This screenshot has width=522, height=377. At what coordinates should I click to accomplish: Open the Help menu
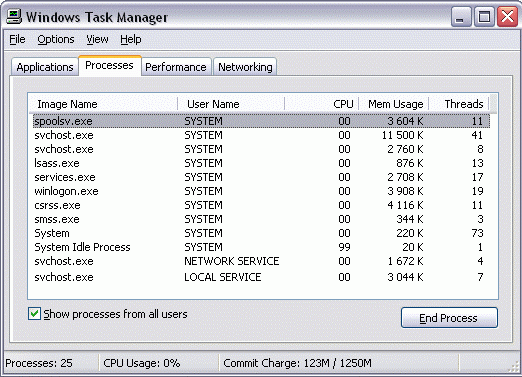point(131,39)
